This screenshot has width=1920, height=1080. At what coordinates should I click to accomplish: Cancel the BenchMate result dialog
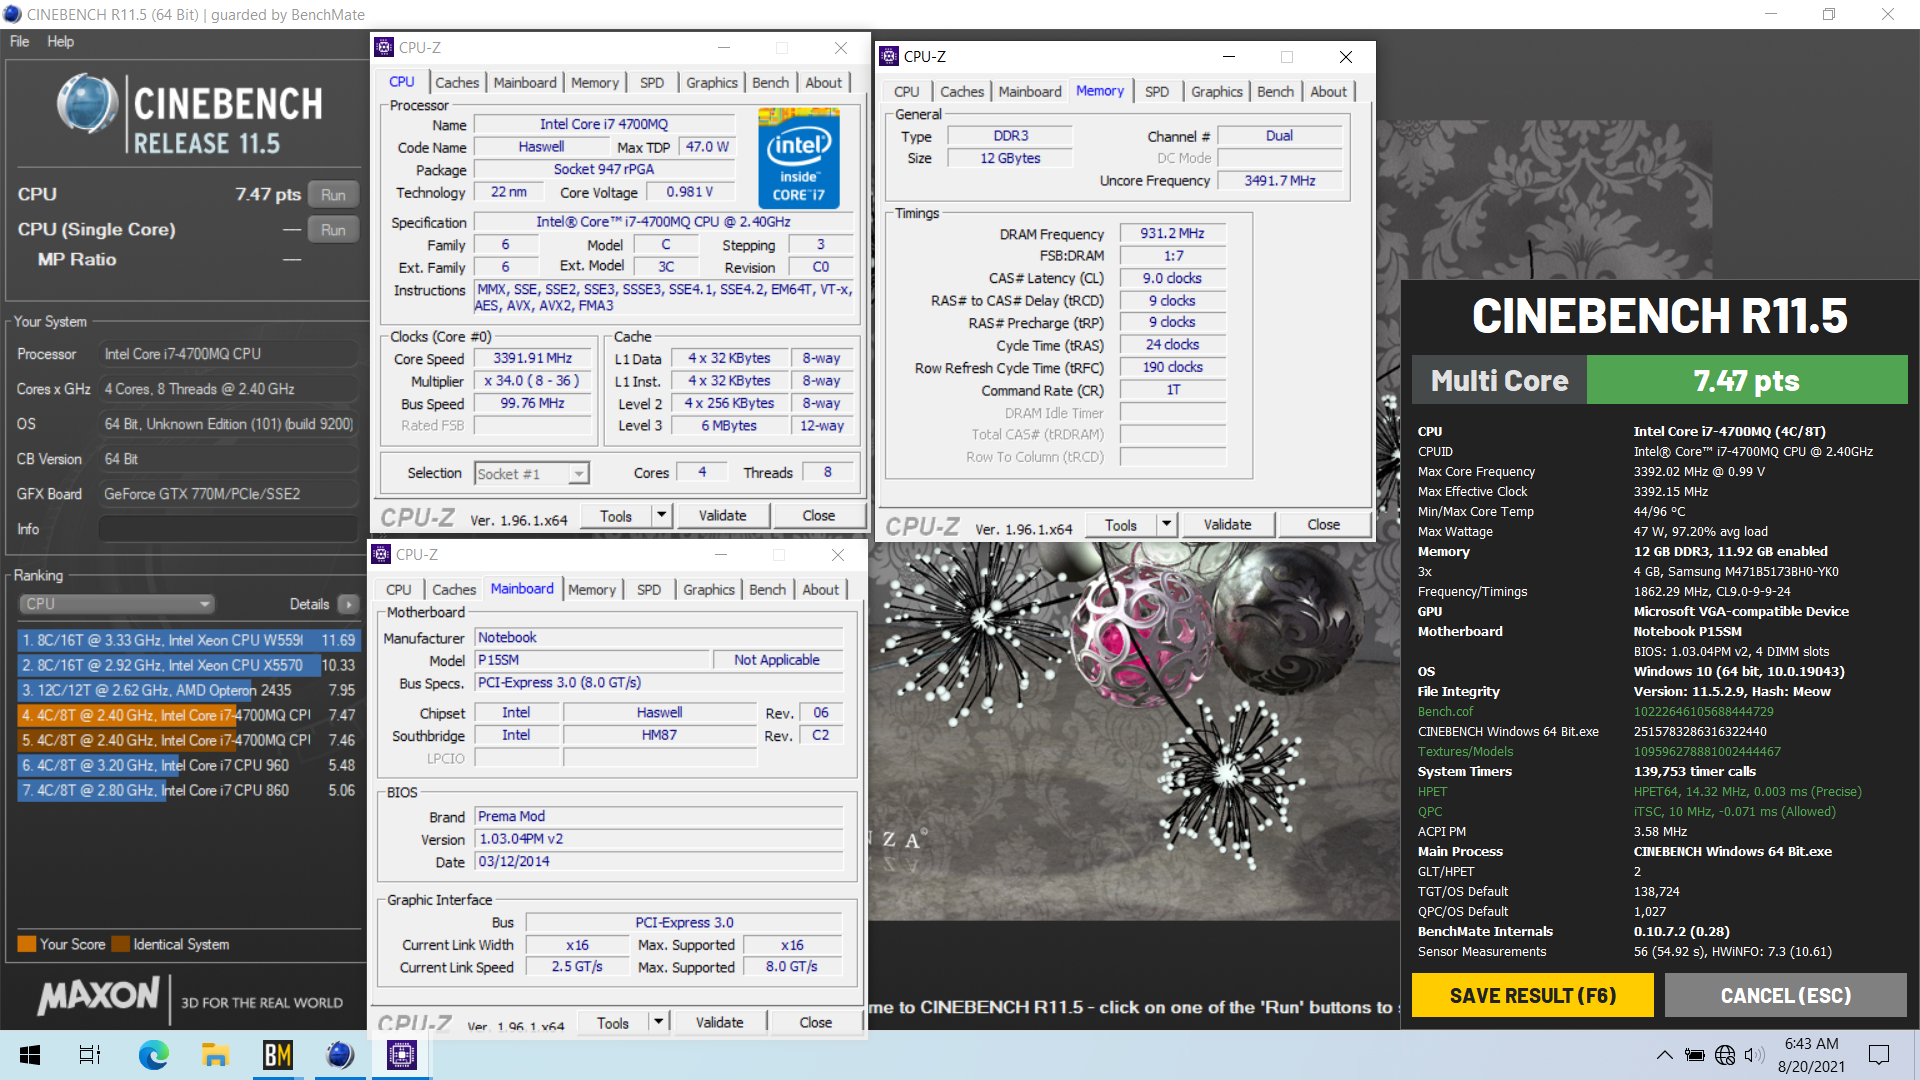1785,996
